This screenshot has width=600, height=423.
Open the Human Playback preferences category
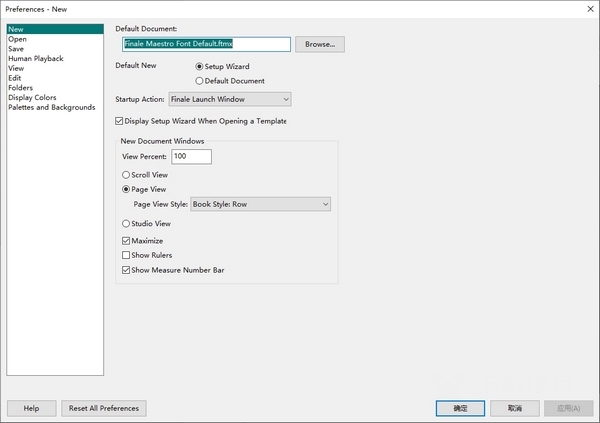[x=35, y=59]
